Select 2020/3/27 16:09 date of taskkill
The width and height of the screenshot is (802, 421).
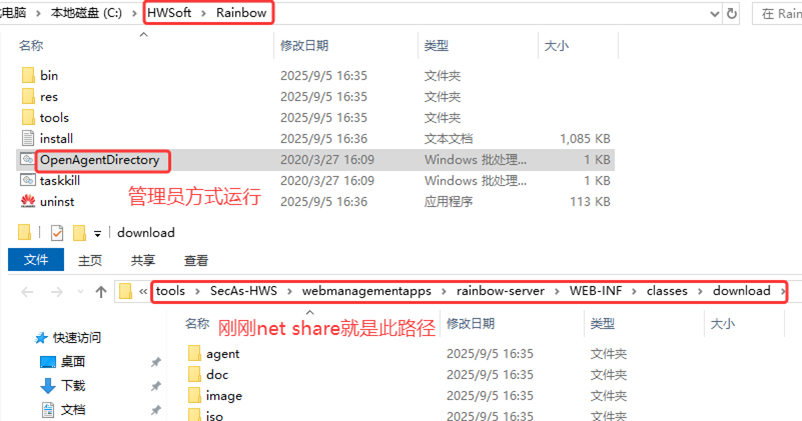(327, 181)
